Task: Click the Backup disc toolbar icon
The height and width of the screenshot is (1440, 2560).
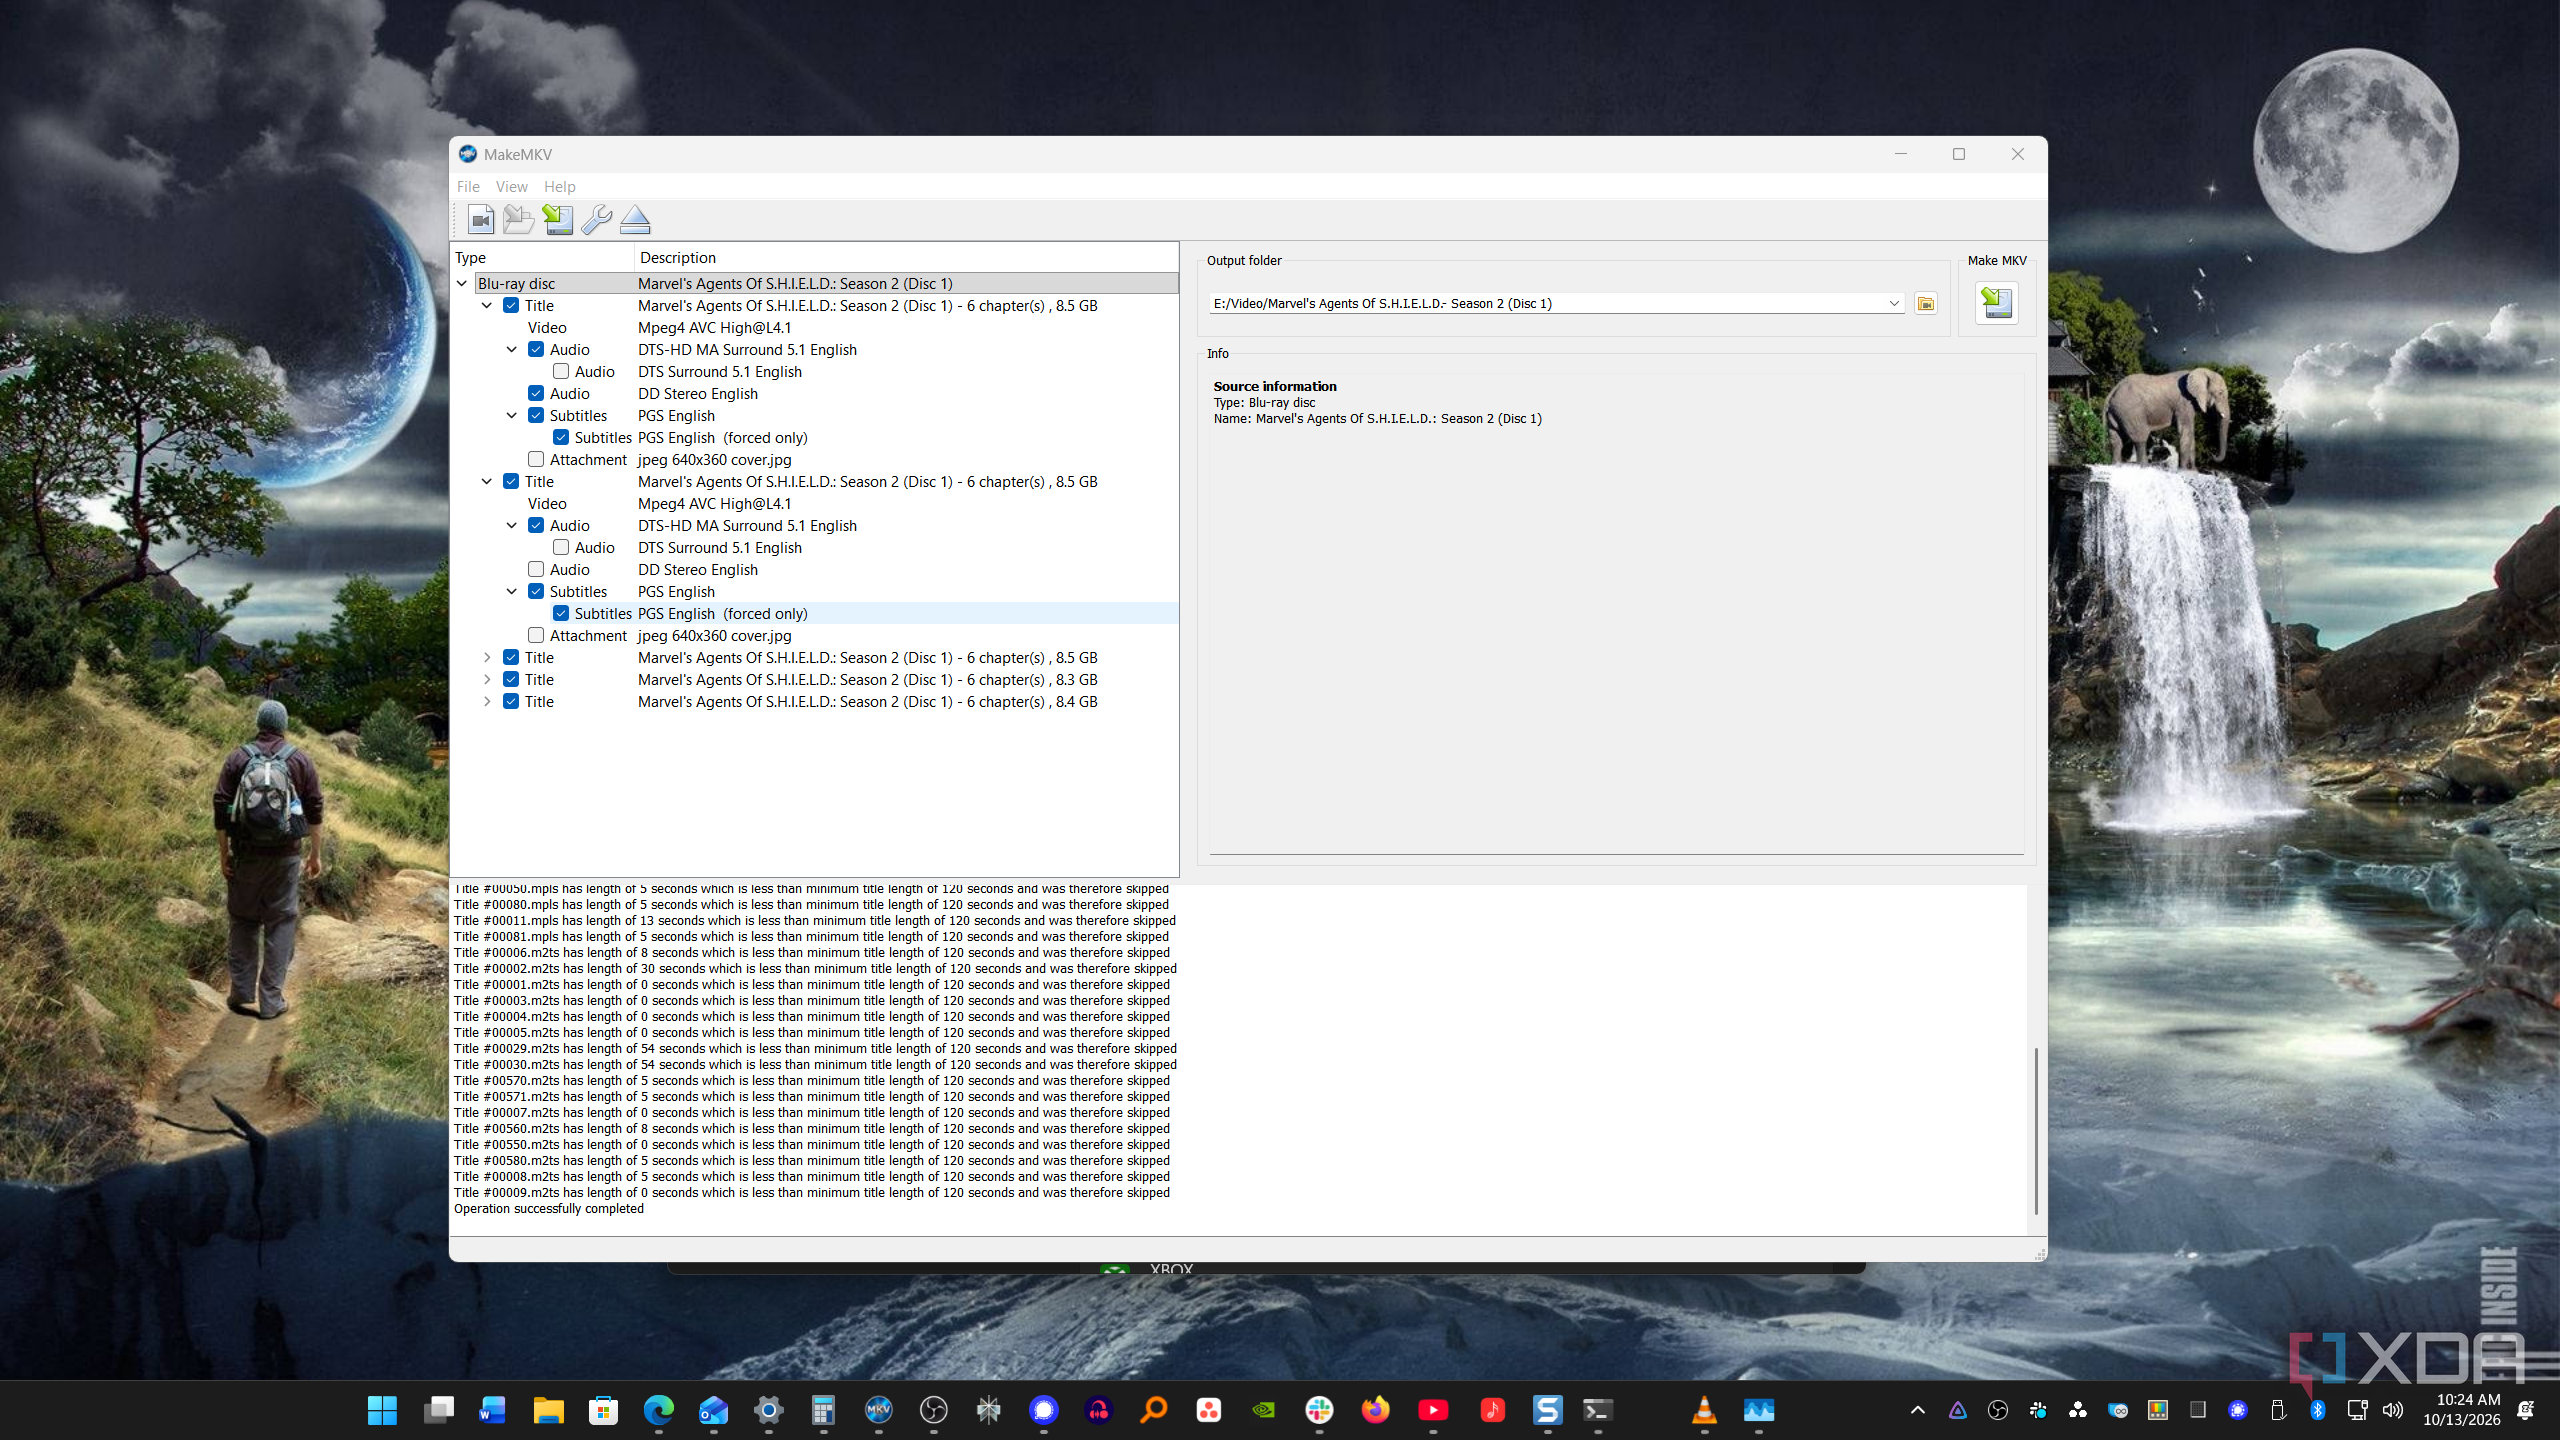Action: pyautogui.click(x=518, y=219)
